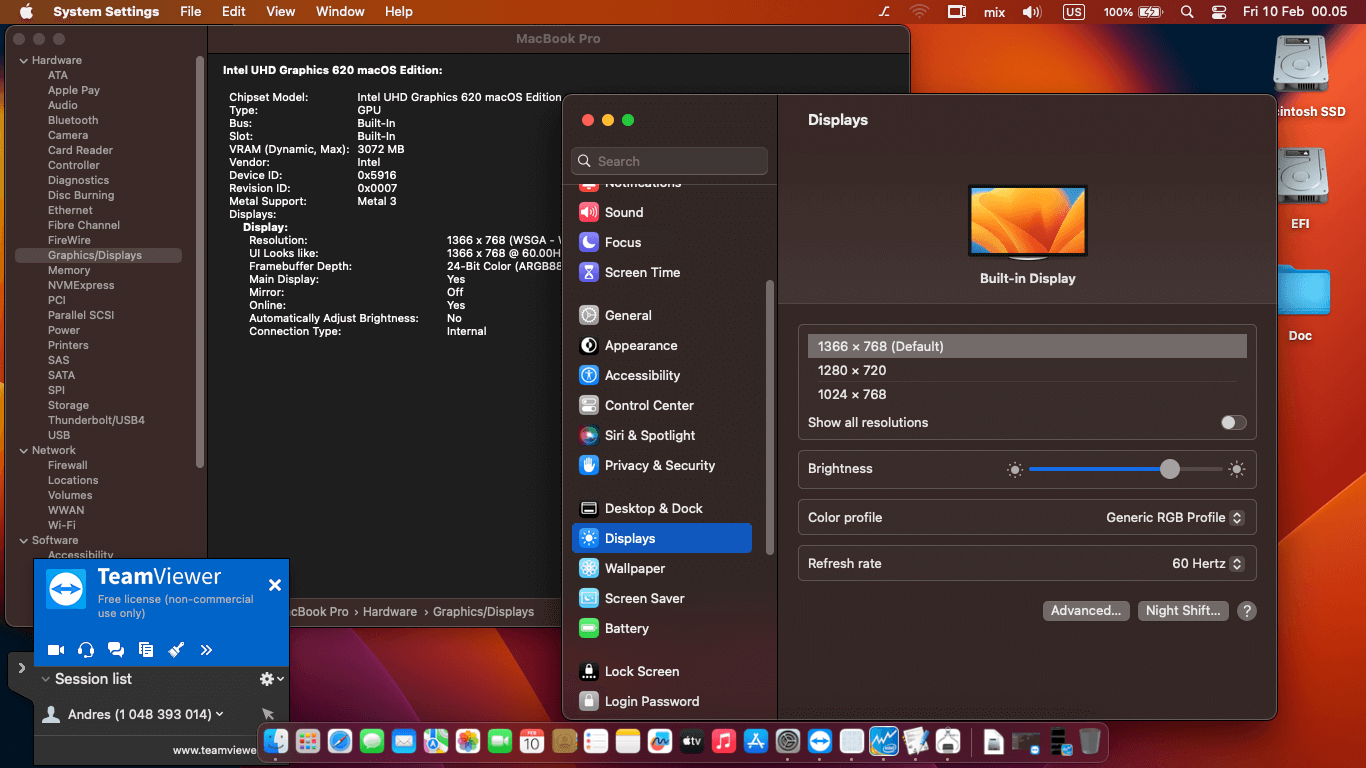
Task: Open FaceTime from the Dock
Action: [x=500, y=741]
